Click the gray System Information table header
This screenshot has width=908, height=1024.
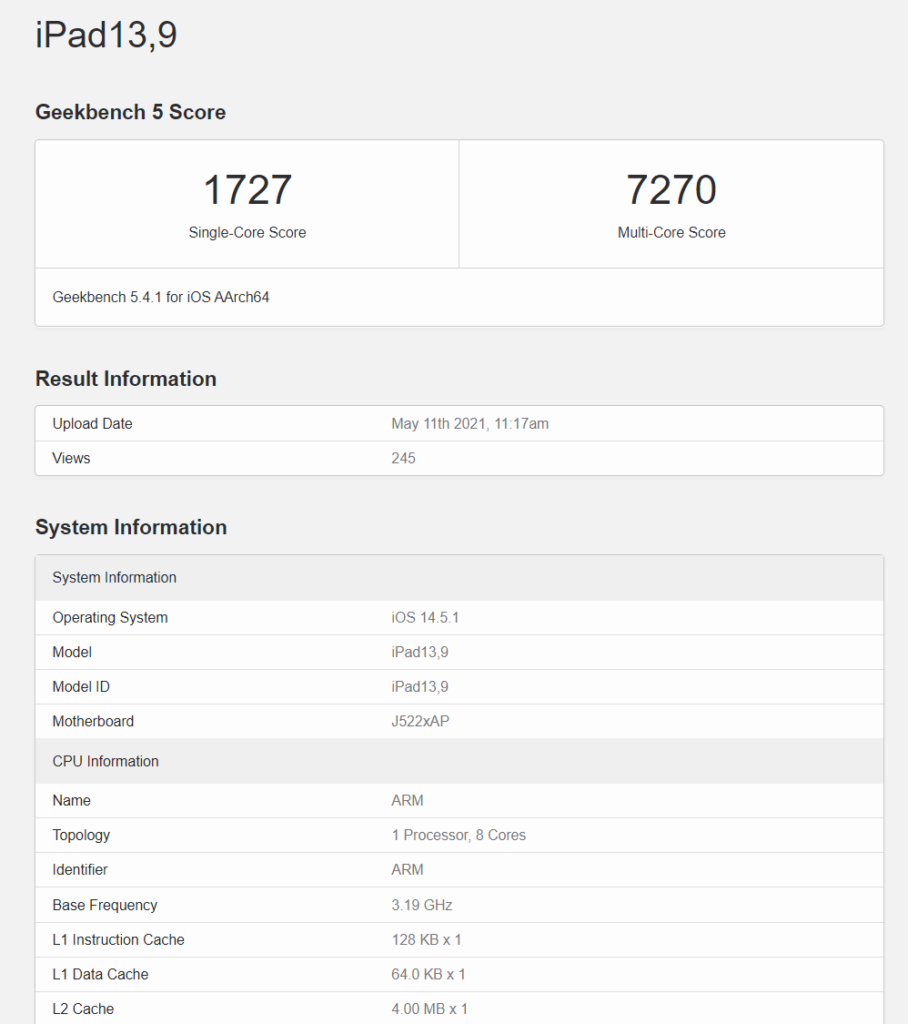[114, 578]
